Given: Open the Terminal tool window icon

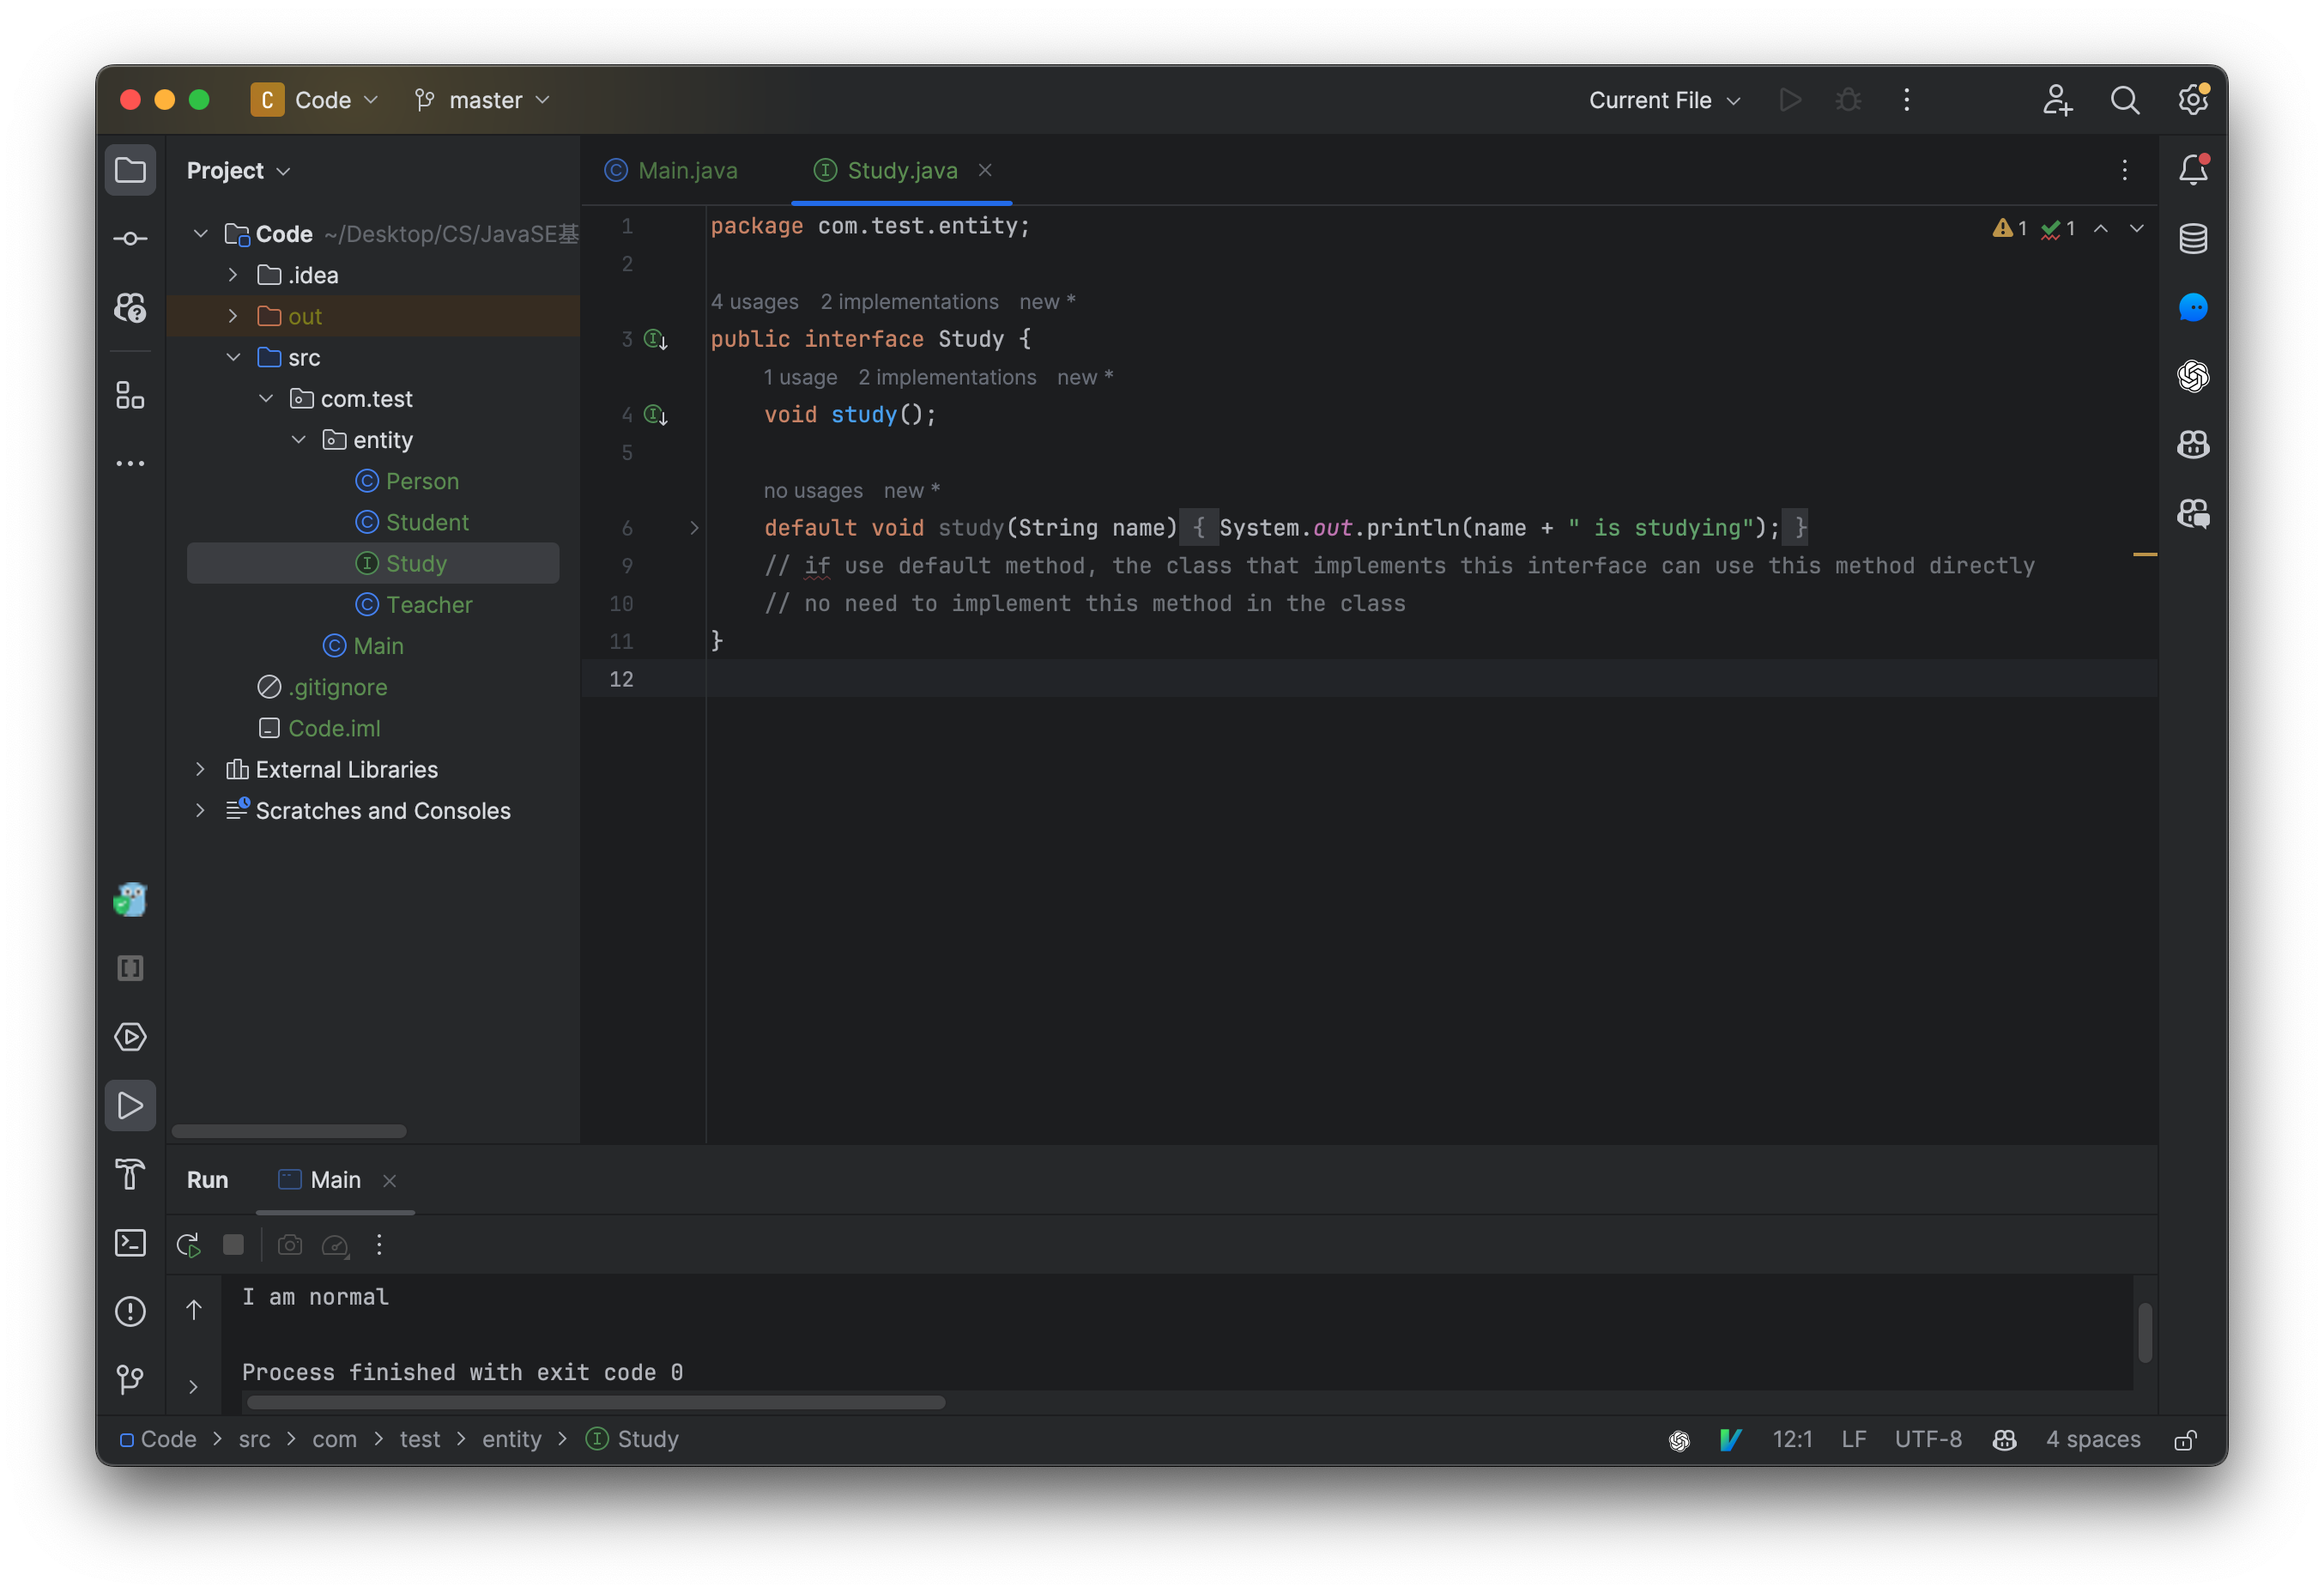Looking at the screenshot, I should [130, 1243].
